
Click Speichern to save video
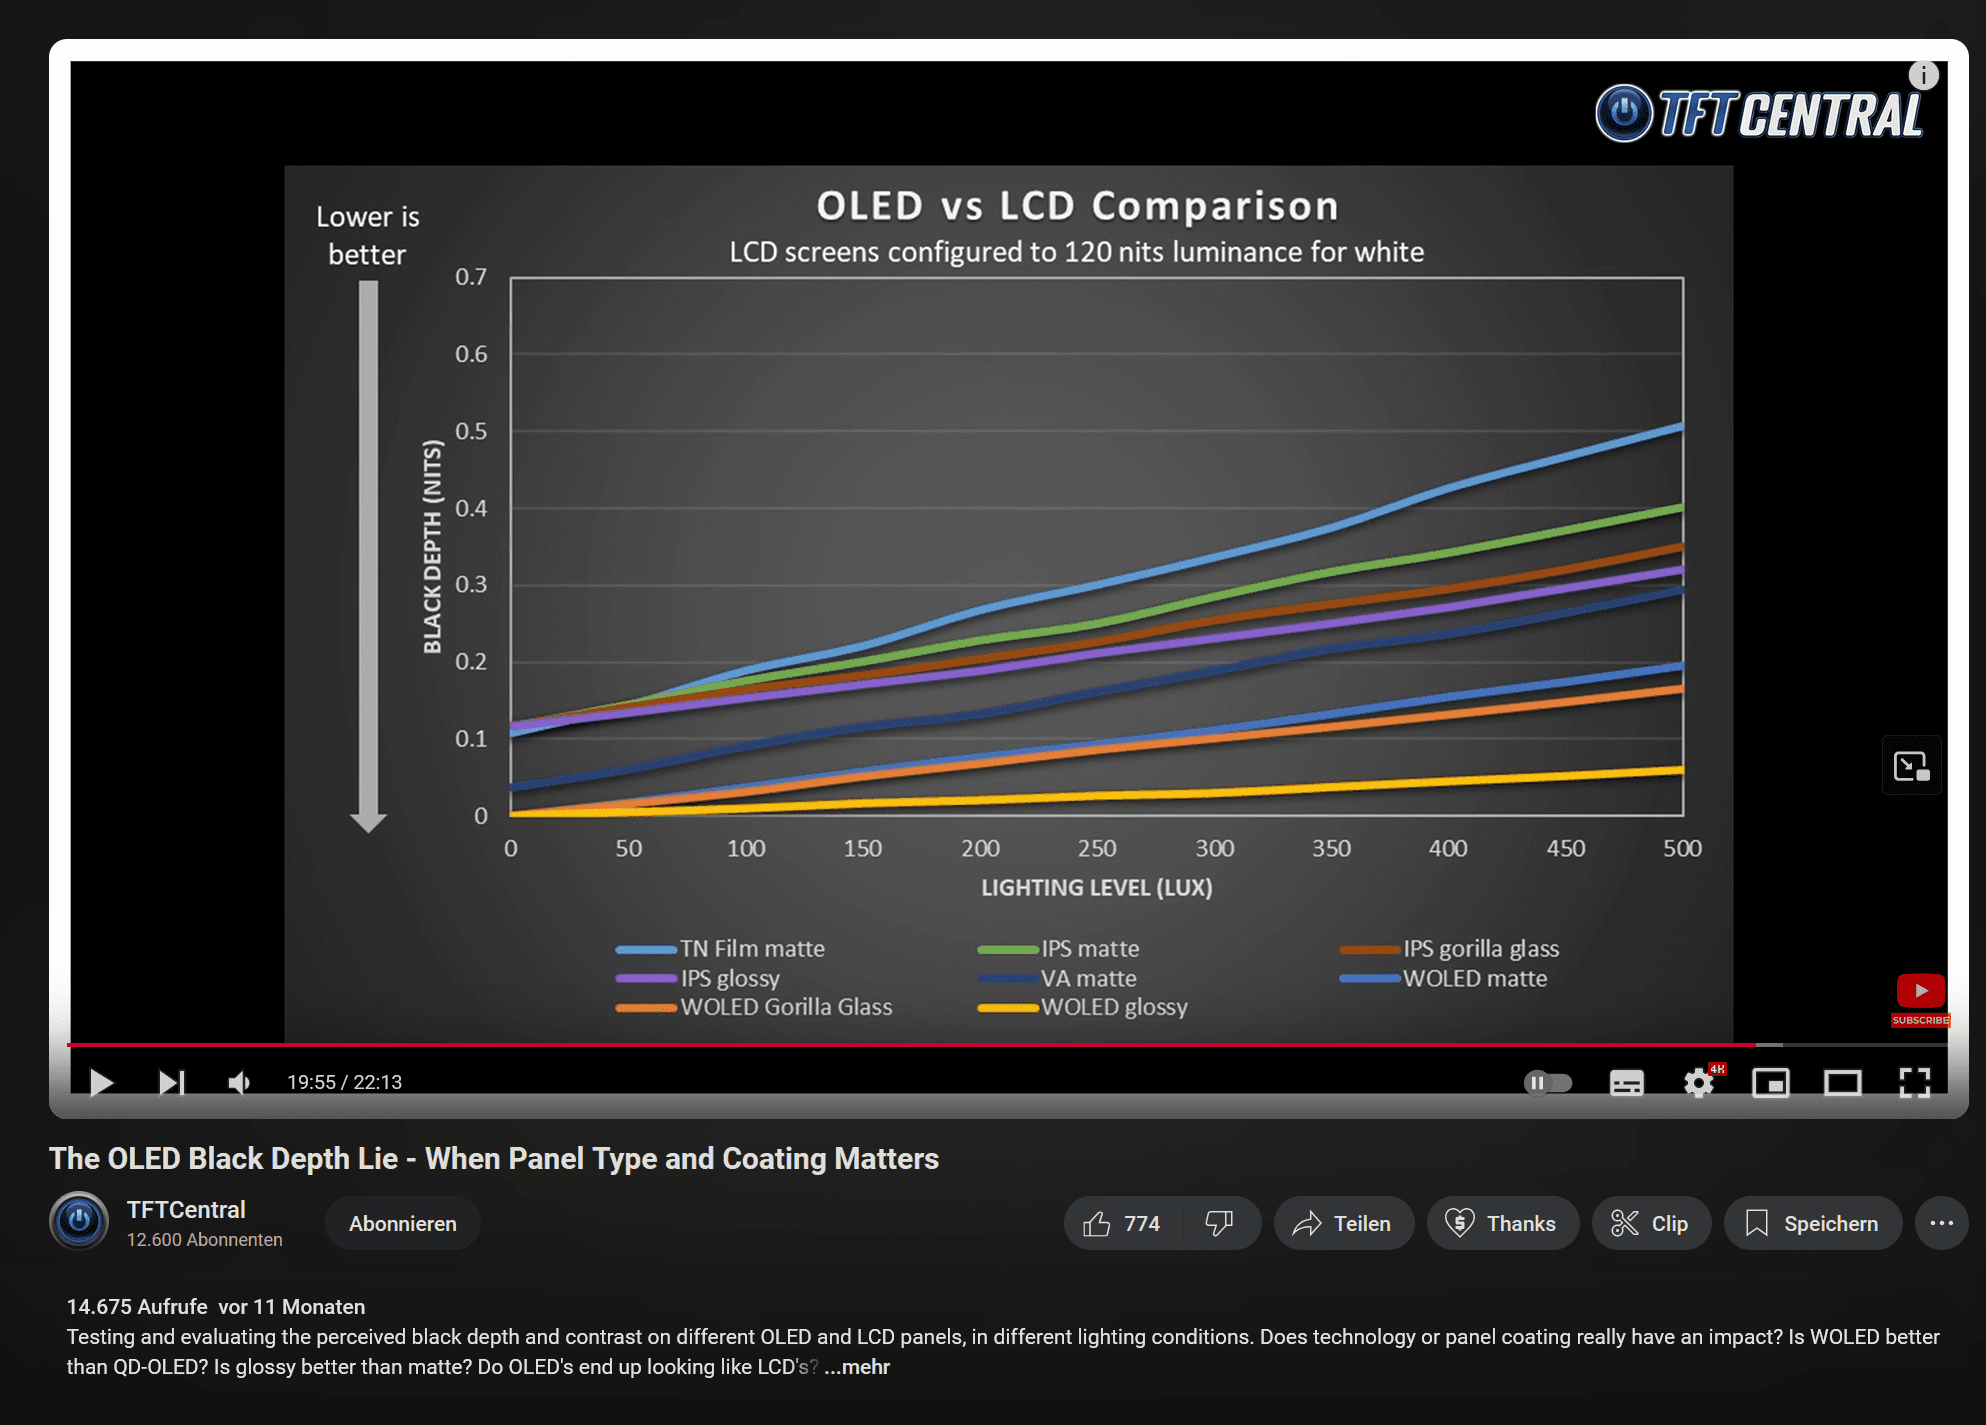point(1812,1223)
